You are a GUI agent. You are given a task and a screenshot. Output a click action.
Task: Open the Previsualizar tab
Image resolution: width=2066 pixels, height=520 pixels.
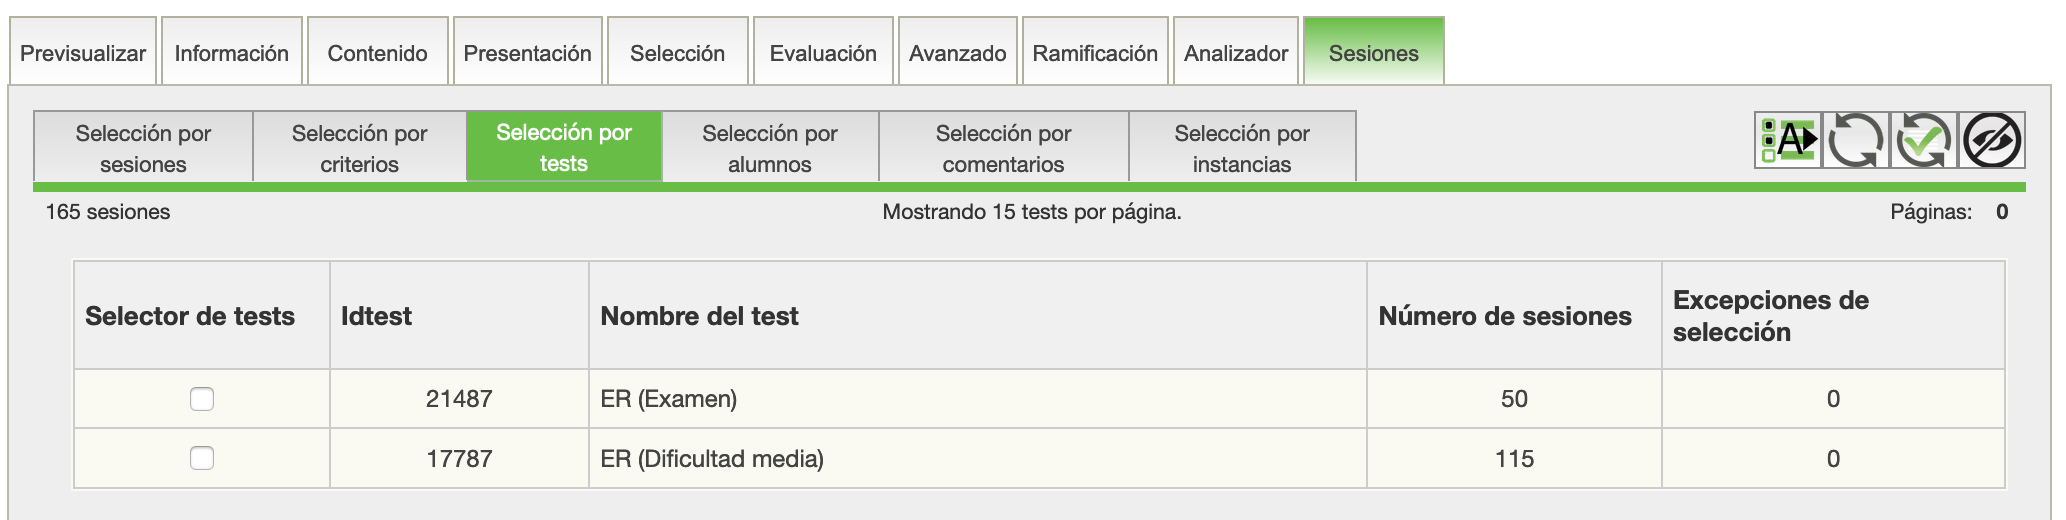tap(83, 53)
